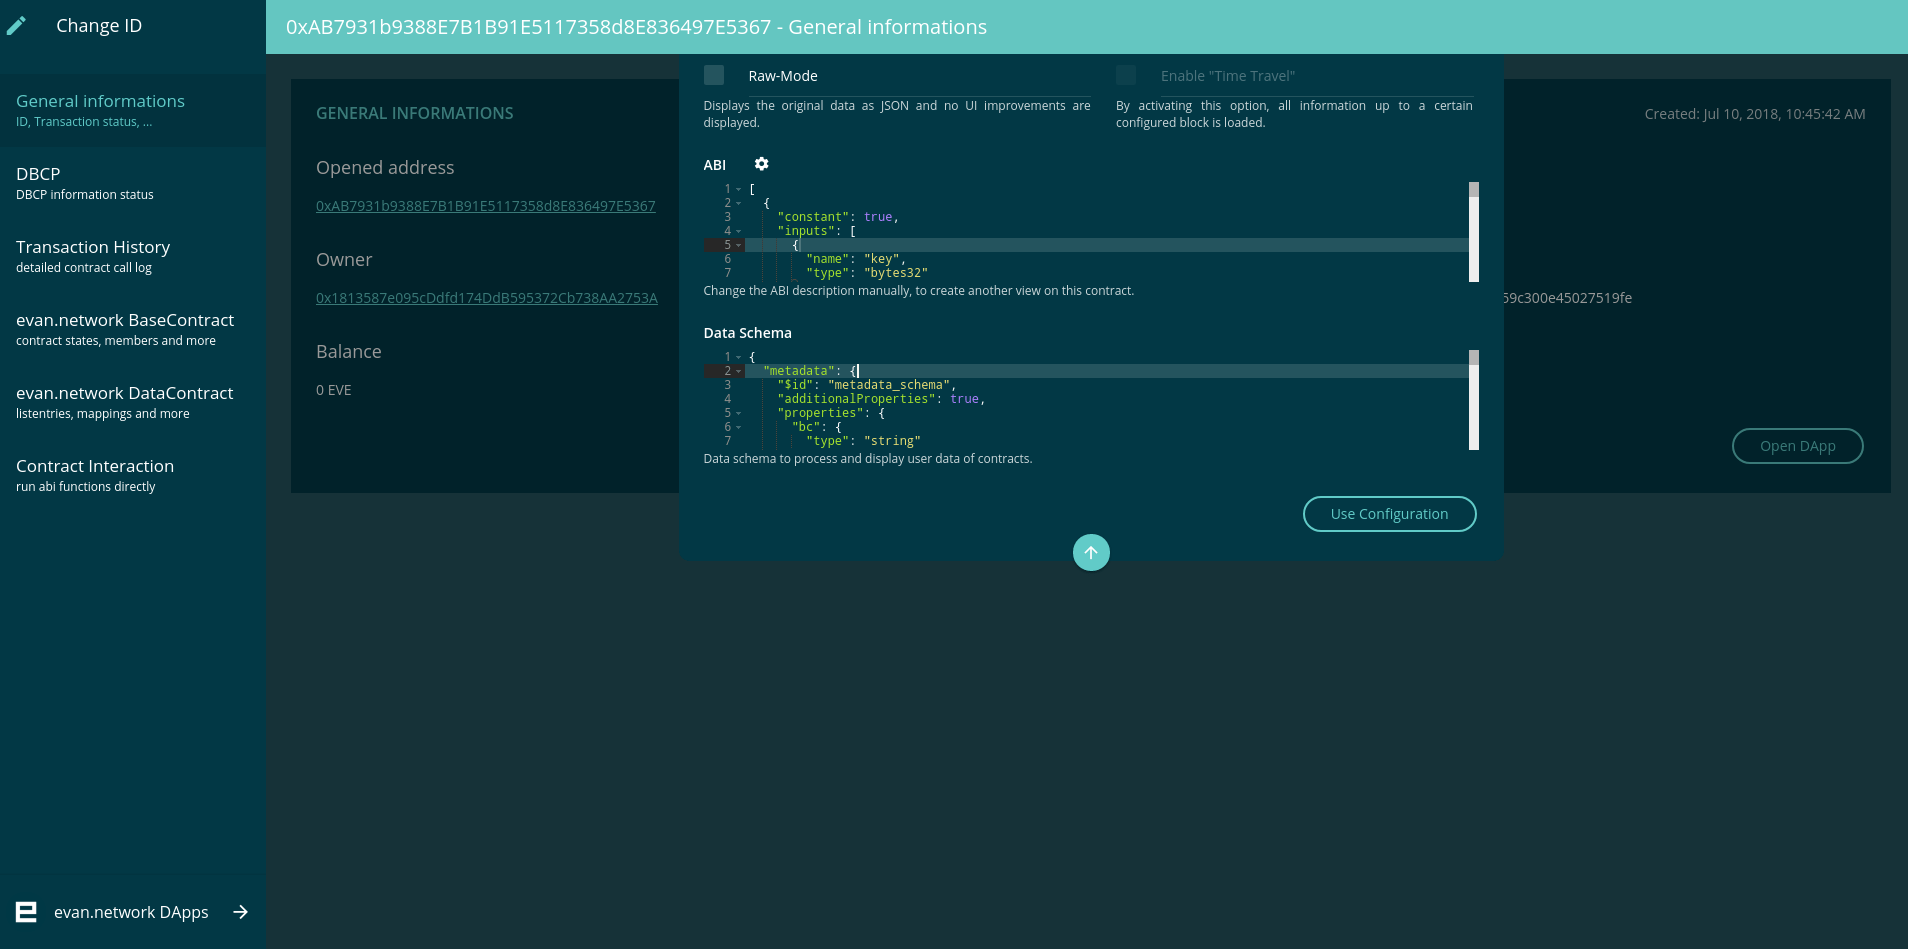This screenshot has width=1908, height=949.
Task: Click the pencil edit icon beside Change ID
Action: point(16,26)
